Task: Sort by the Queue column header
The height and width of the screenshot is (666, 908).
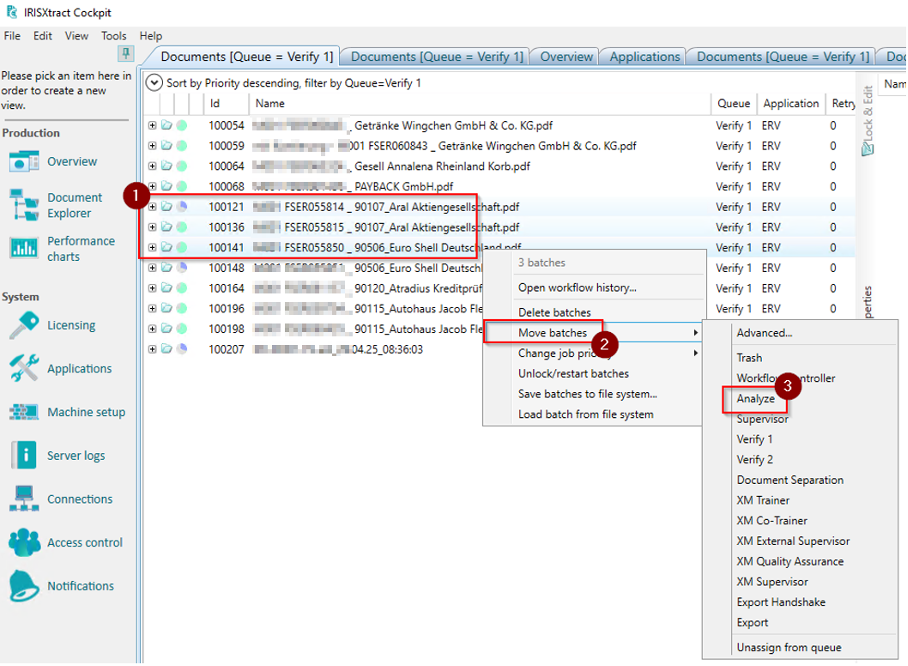Action: pyautogui.click(x=734, y=104)
